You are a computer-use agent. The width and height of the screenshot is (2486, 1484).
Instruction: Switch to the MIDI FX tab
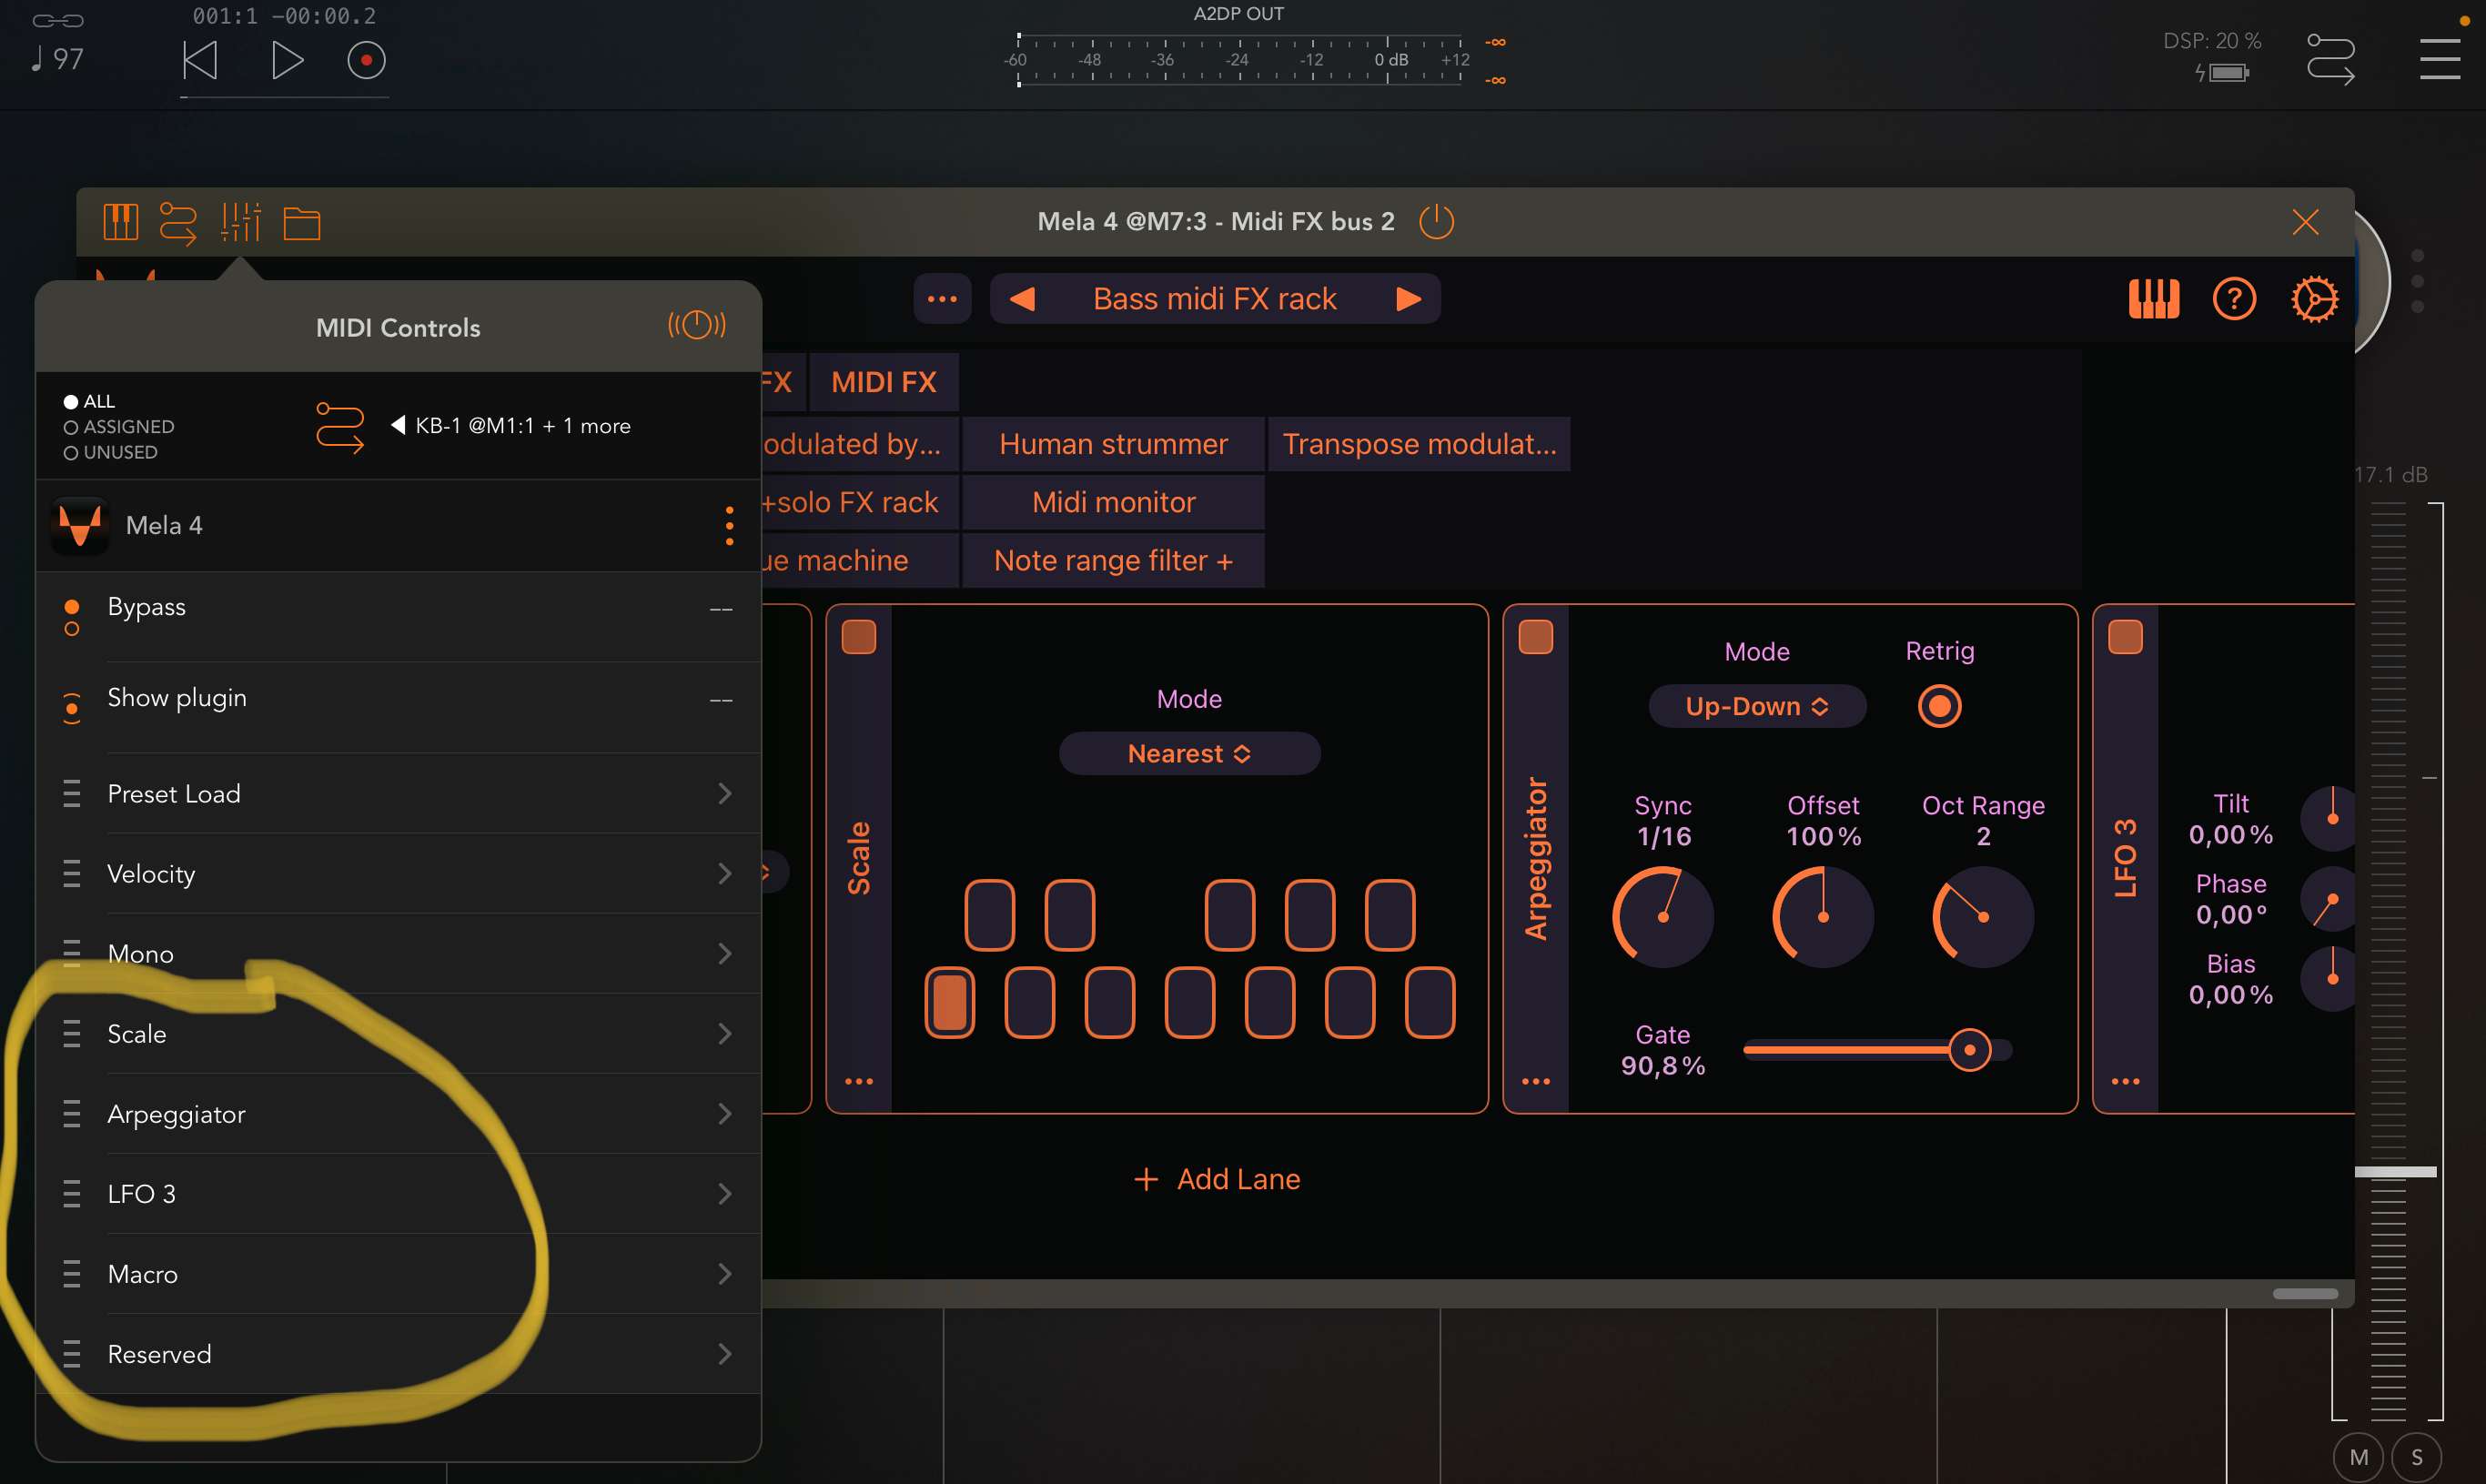coord(884,382)
